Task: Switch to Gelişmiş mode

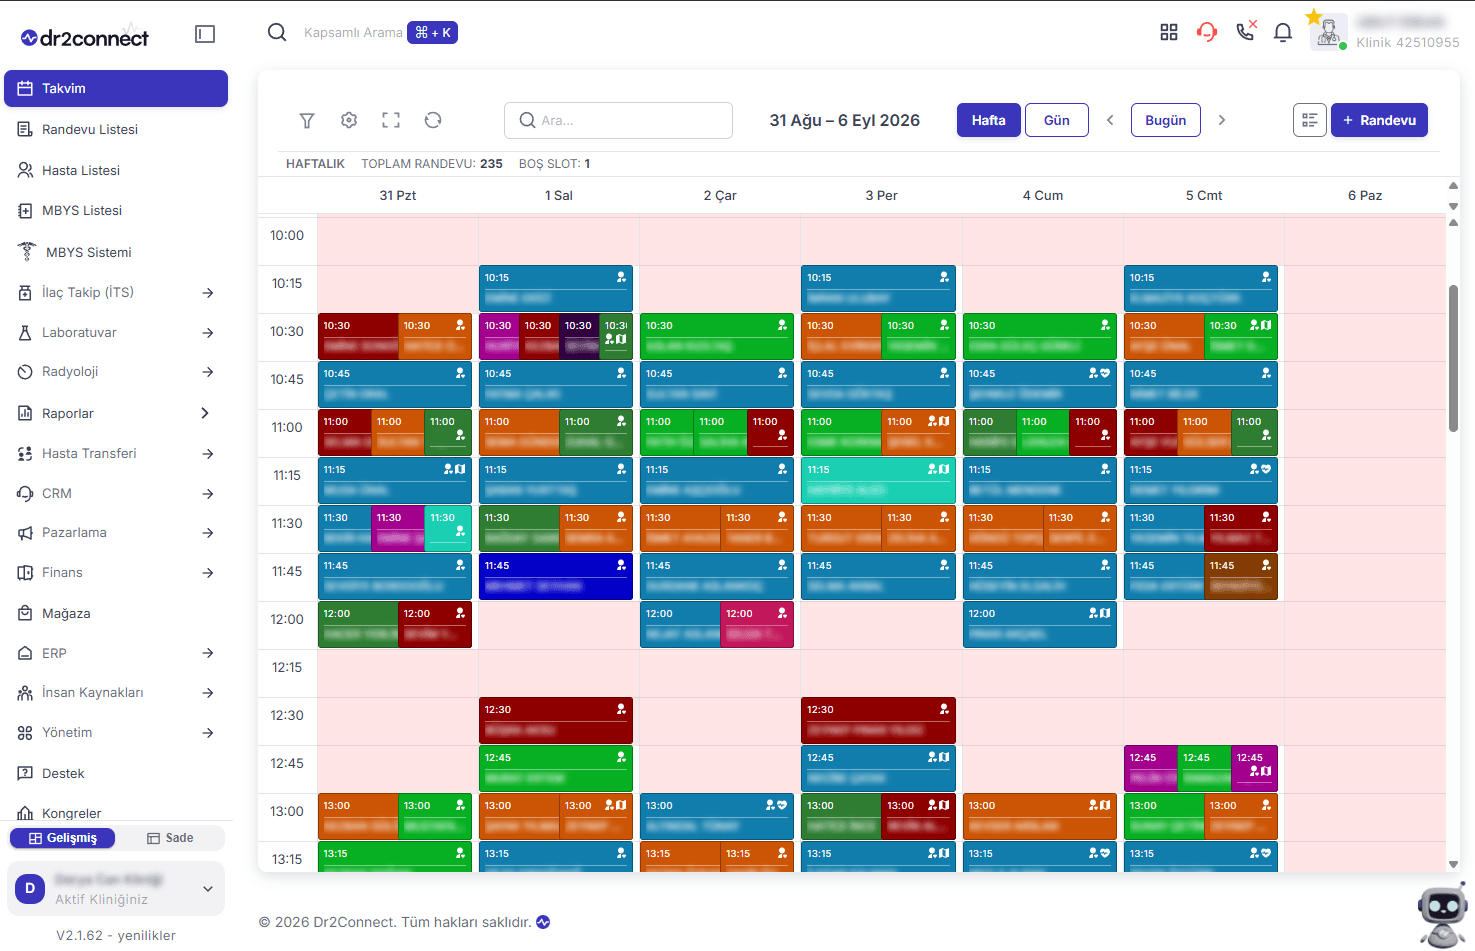Action: coord(62,838)
